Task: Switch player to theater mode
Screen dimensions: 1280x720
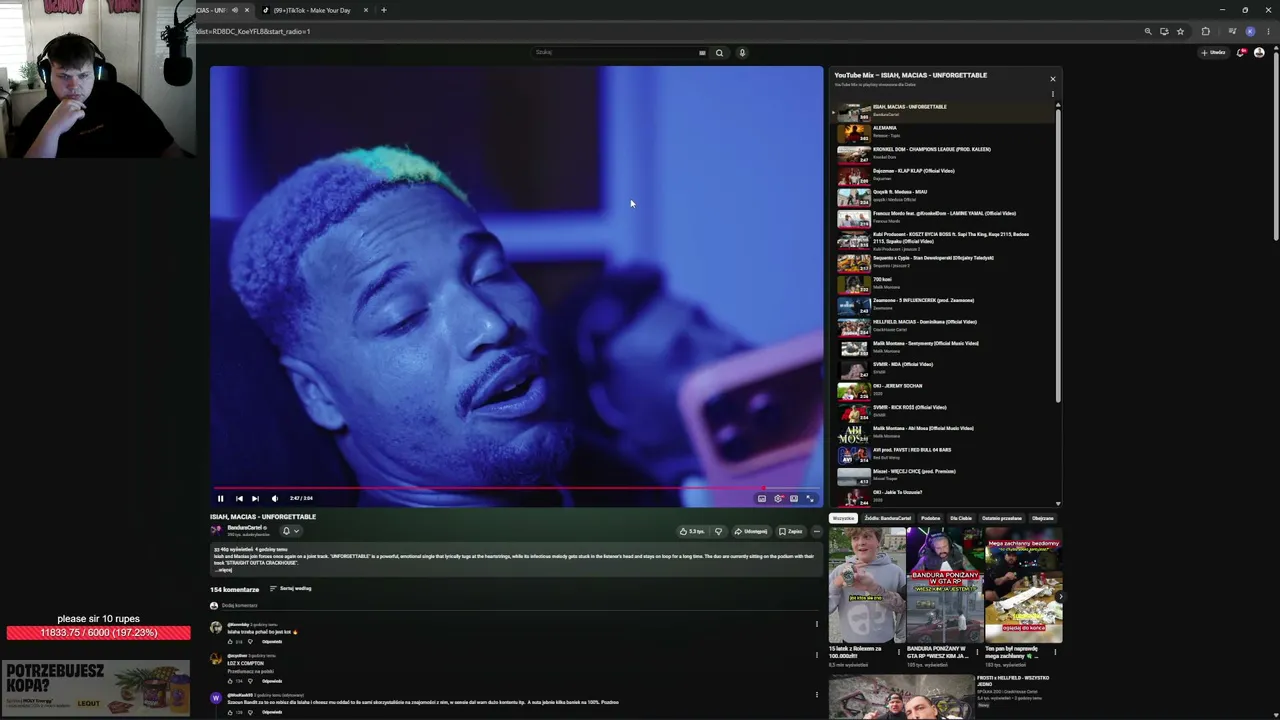Action: (794, 498)
